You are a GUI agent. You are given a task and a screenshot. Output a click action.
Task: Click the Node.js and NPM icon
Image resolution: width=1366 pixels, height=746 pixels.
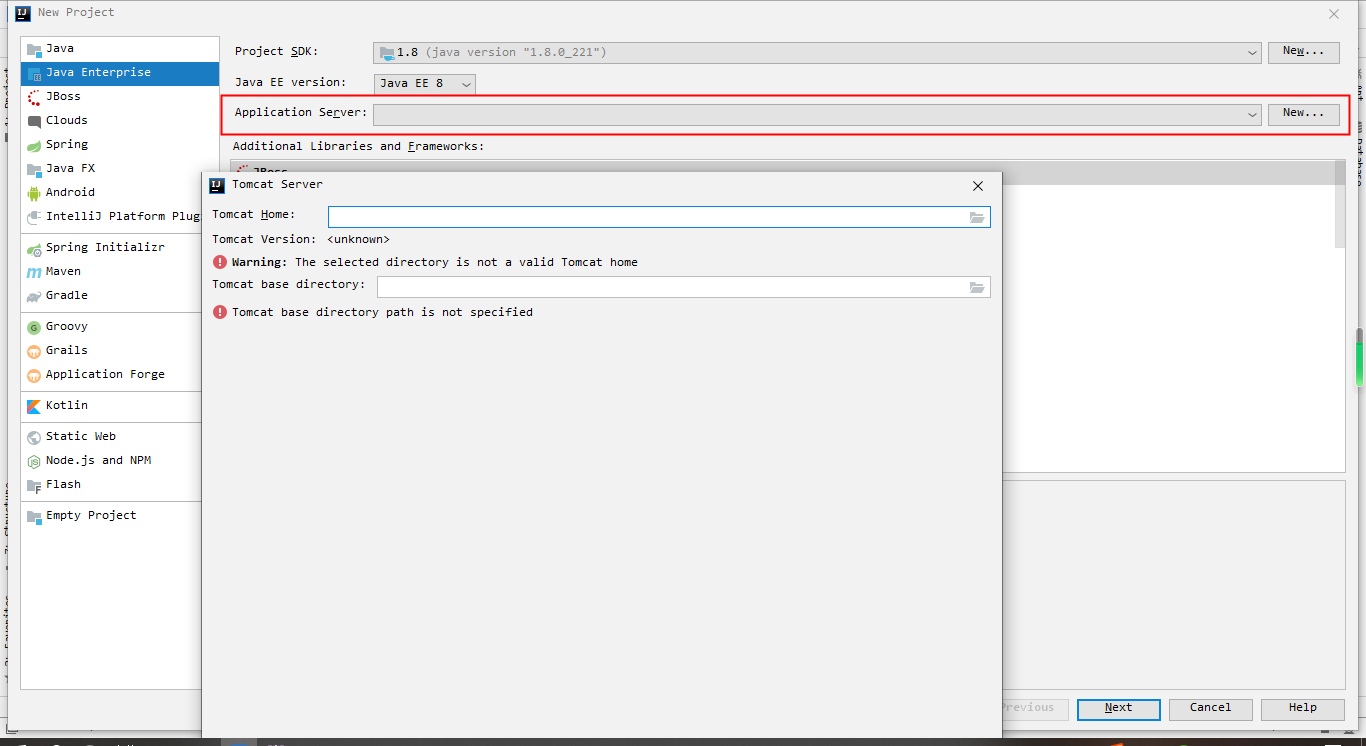(x=33, y=460)
